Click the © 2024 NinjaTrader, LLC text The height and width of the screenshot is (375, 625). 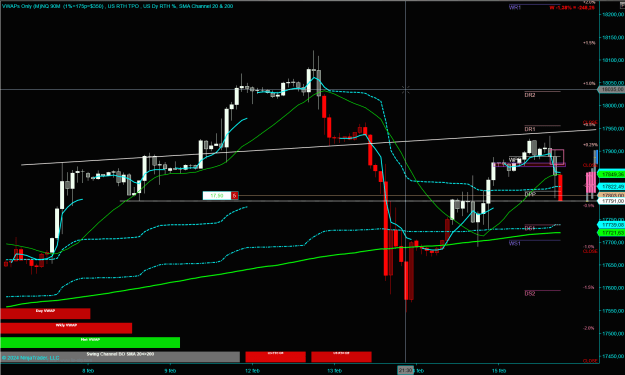click(30, 357)
